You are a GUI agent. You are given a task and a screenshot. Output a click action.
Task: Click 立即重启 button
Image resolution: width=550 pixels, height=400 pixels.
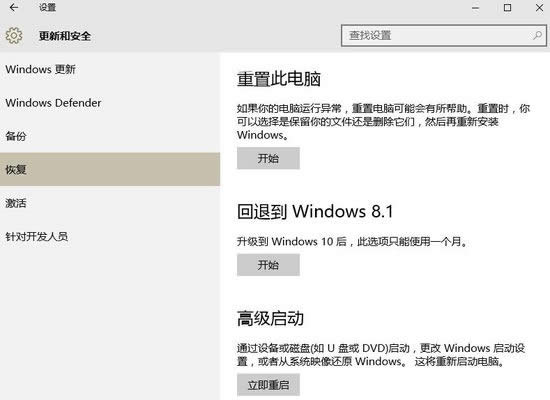click(268, 385)
